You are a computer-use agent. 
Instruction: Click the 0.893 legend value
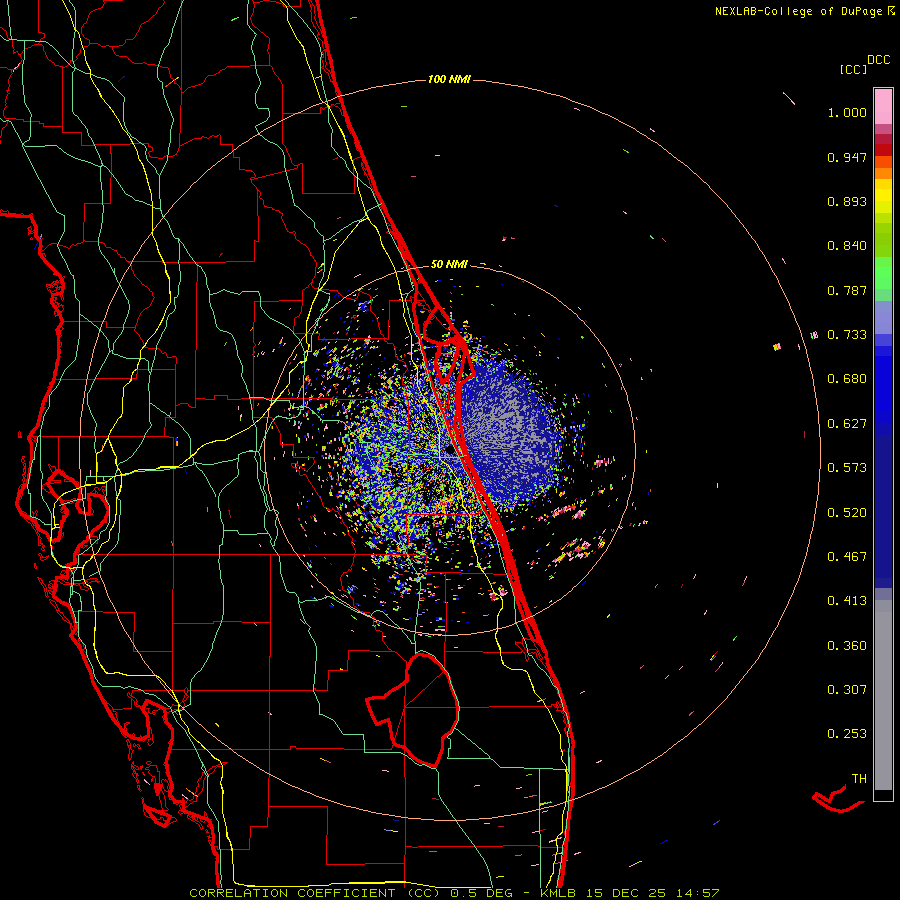(x=847, y=201)
